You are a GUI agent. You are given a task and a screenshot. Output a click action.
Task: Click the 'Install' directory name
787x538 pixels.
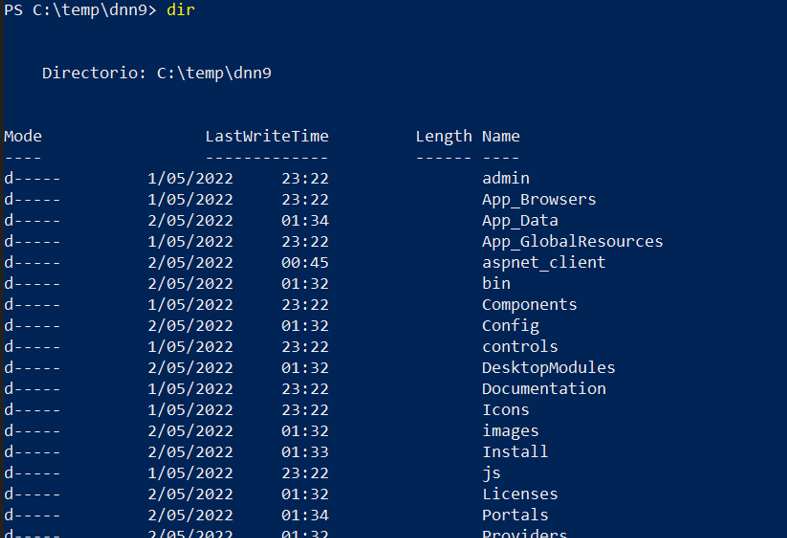[515, 451]
